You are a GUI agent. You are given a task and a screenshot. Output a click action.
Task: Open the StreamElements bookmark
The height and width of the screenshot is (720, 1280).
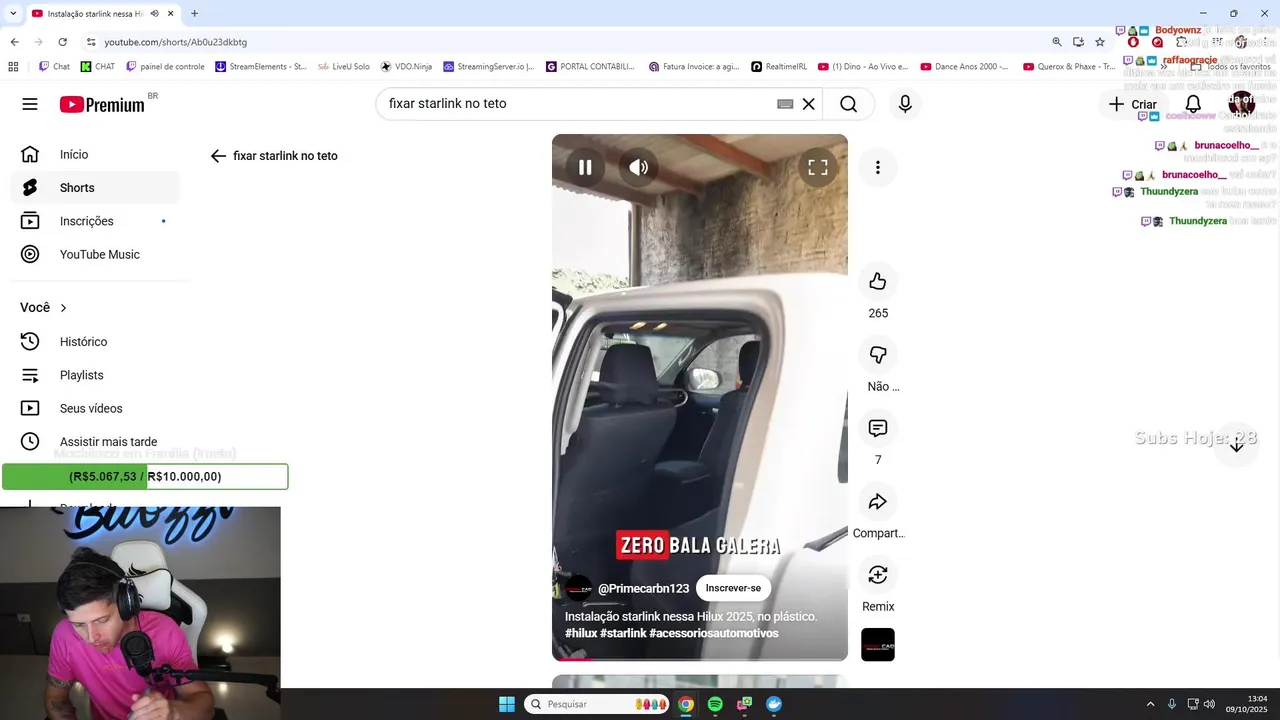pos(260,67)
